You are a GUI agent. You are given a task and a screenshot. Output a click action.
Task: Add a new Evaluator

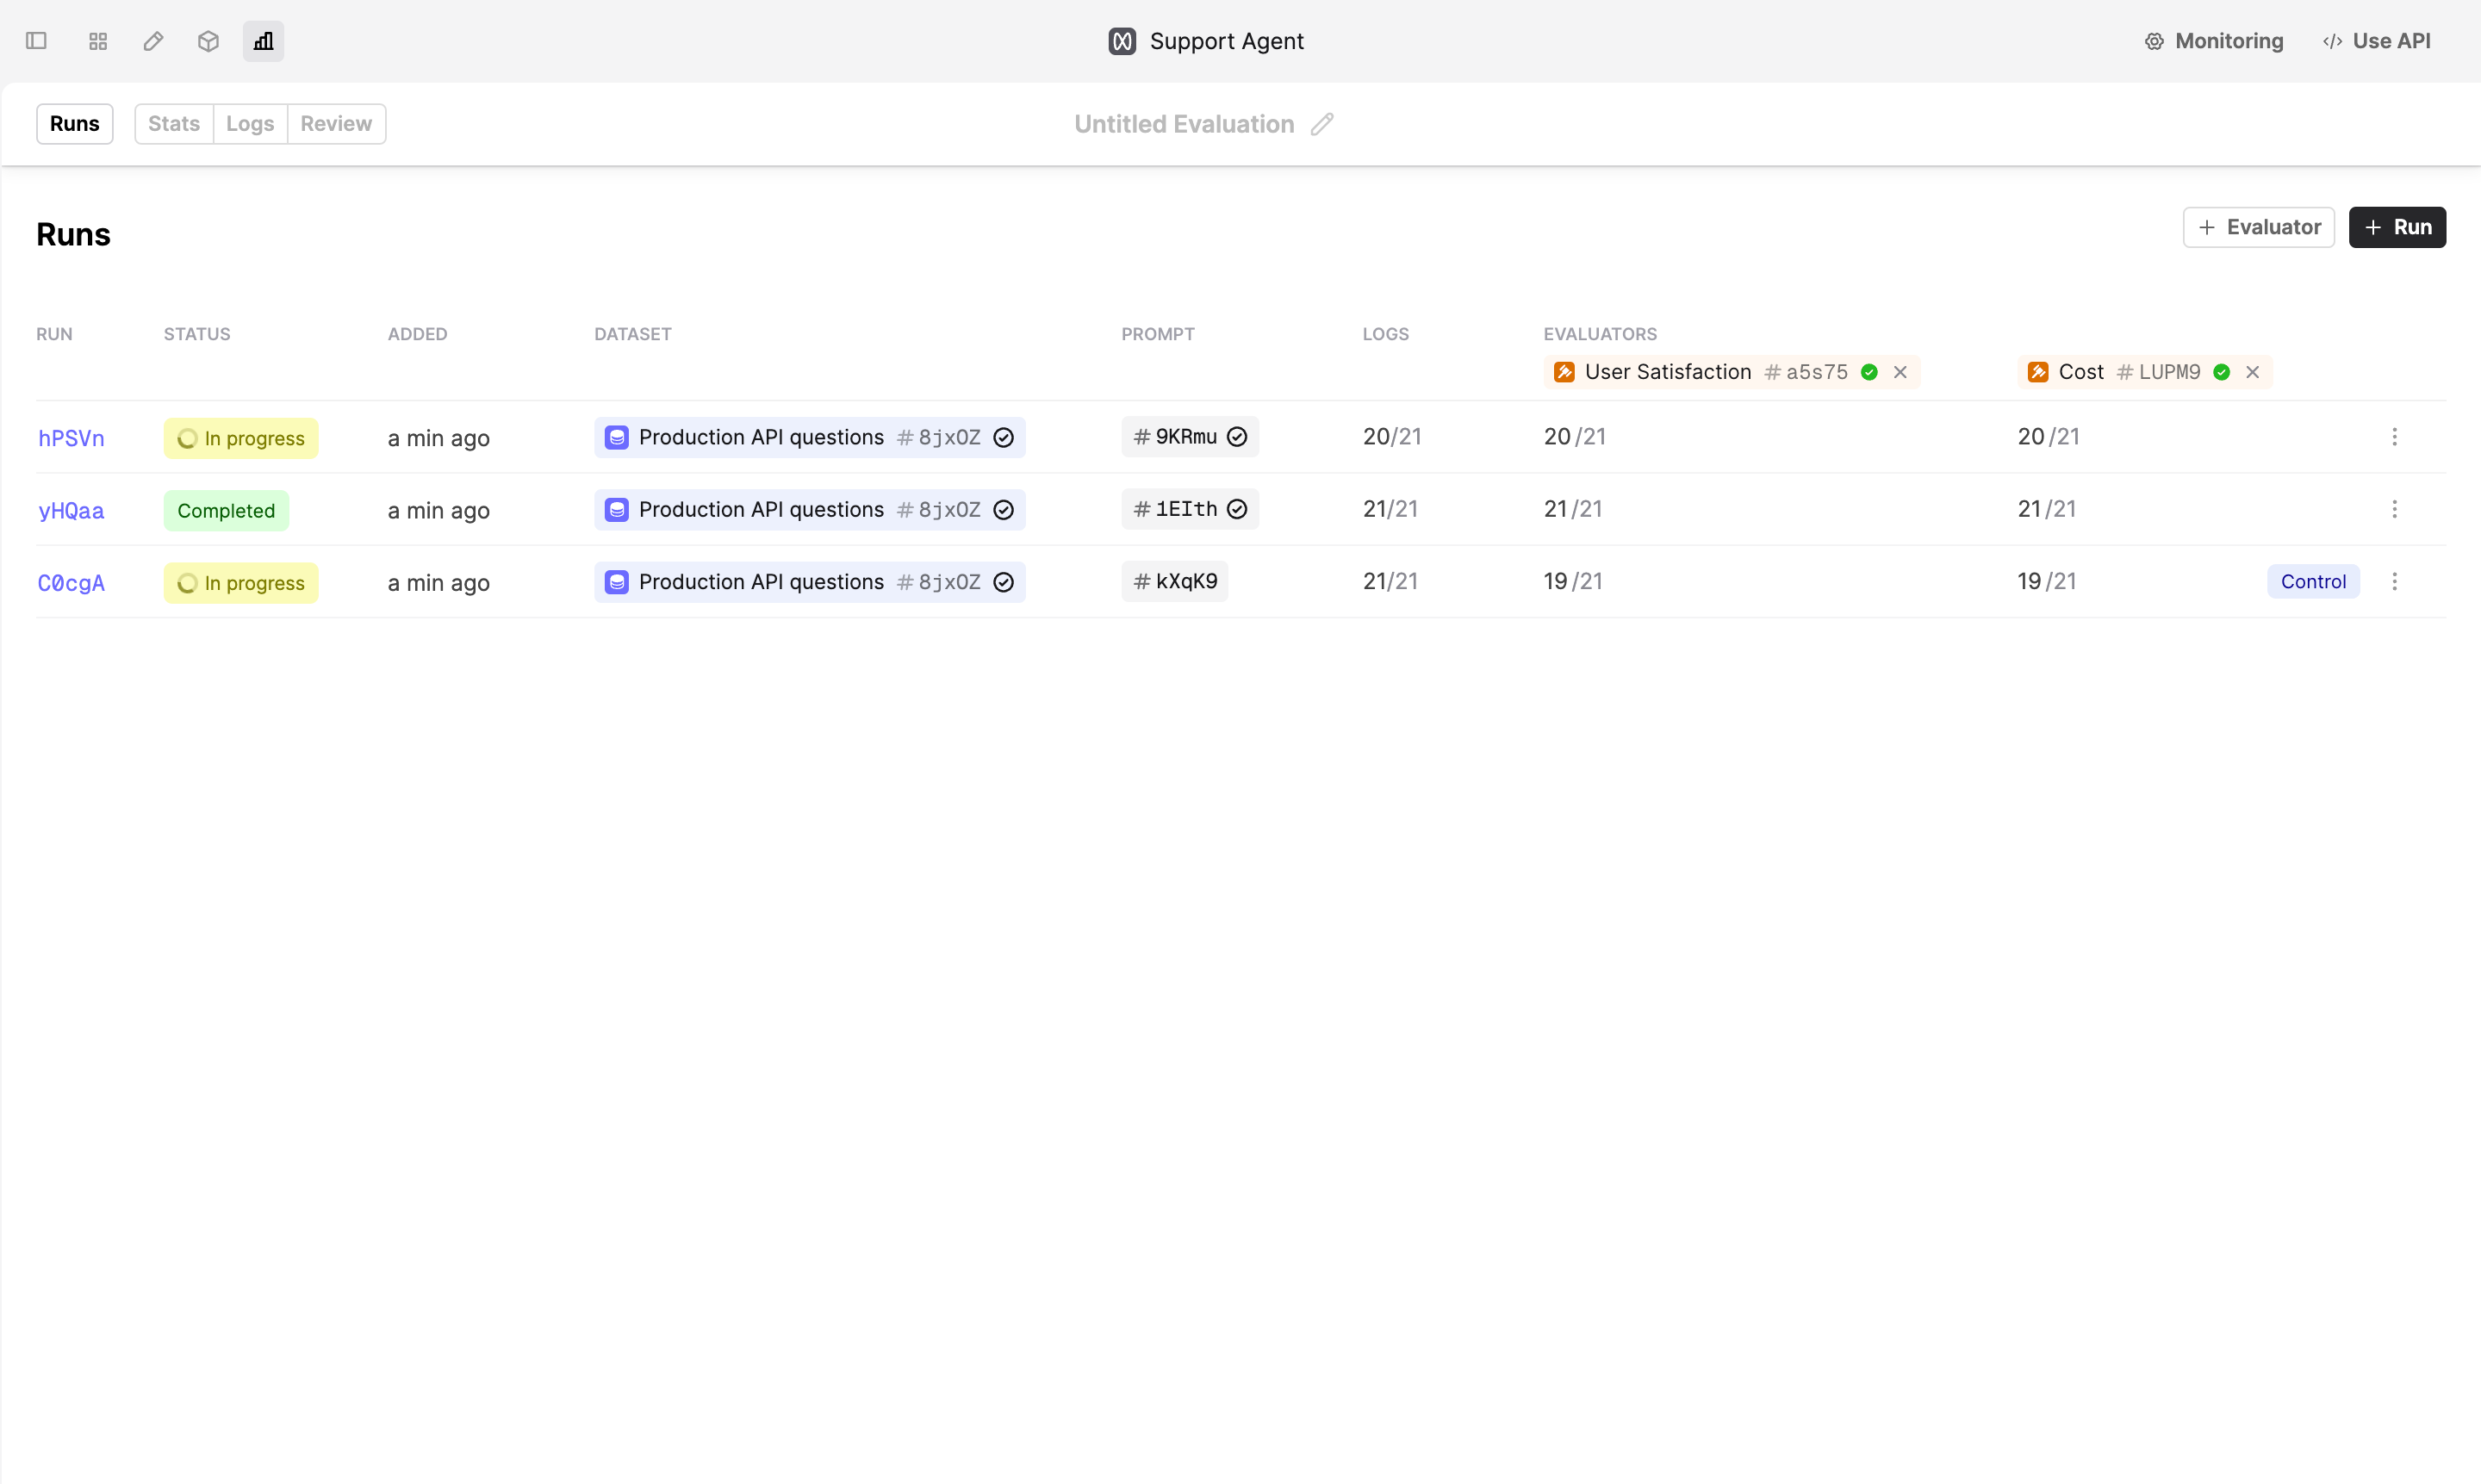pyautogui.click(x=2258, y=227)
